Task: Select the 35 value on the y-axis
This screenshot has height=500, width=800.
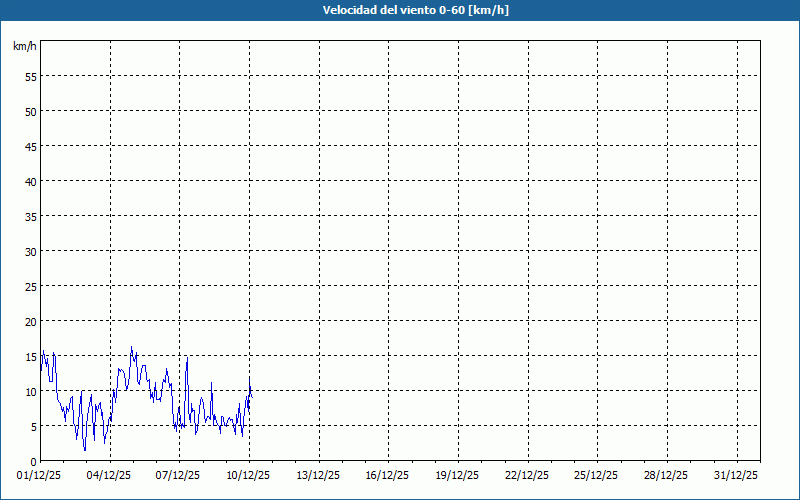Action: 31,216
